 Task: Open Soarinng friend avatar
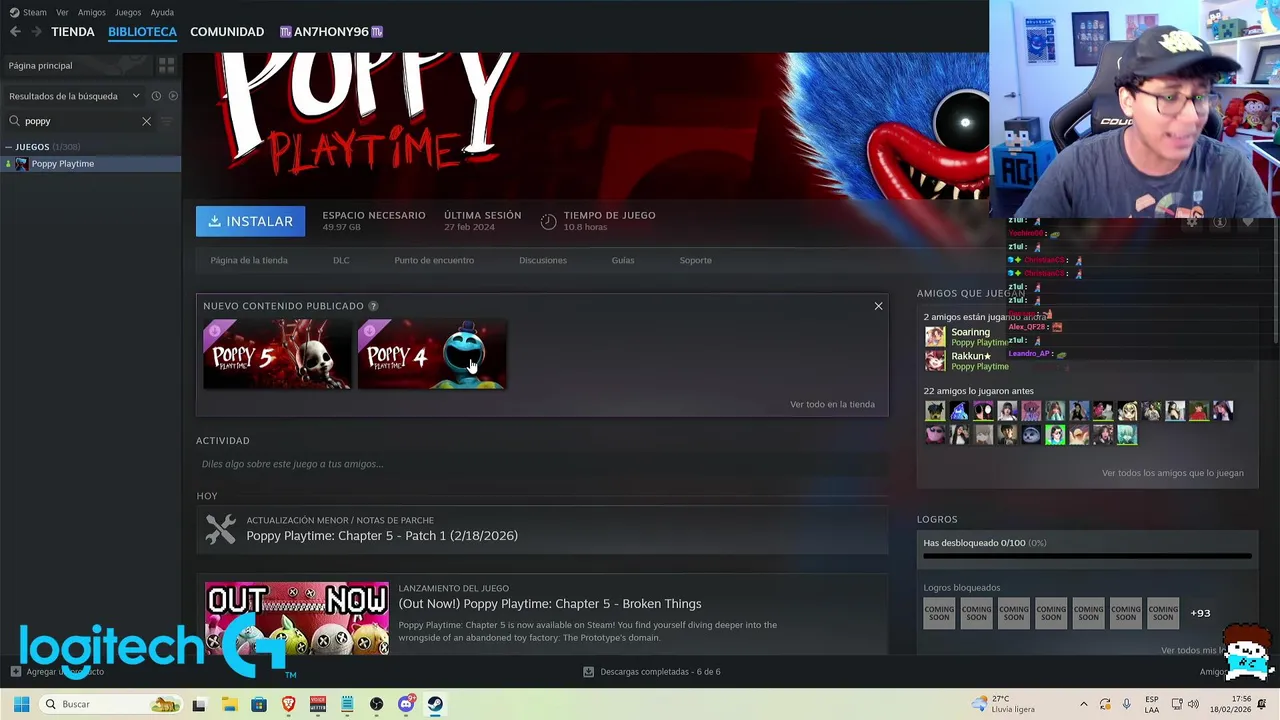coord(935,337)
